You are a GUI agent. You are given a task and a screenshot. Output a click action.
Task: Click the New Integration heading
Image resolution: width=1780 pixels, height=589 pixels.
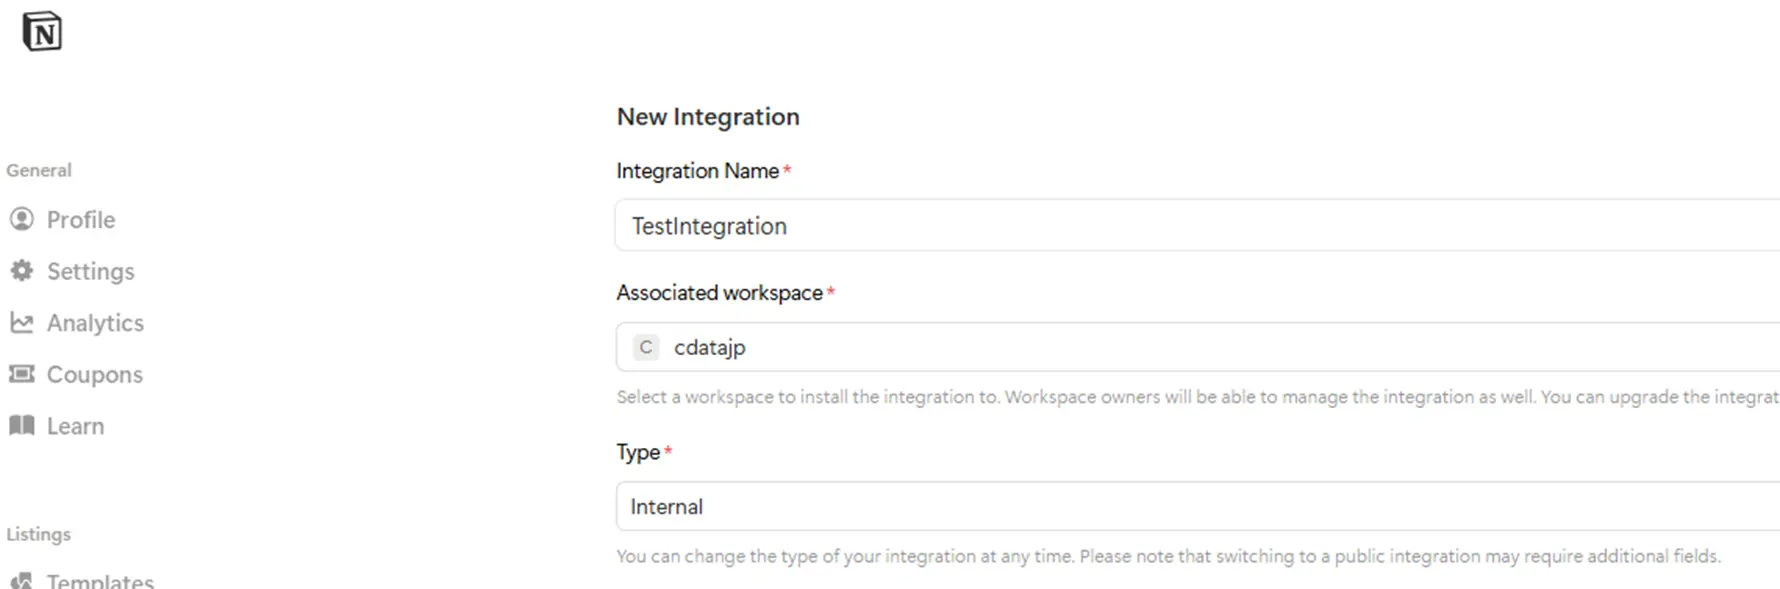tap(708, 117)
